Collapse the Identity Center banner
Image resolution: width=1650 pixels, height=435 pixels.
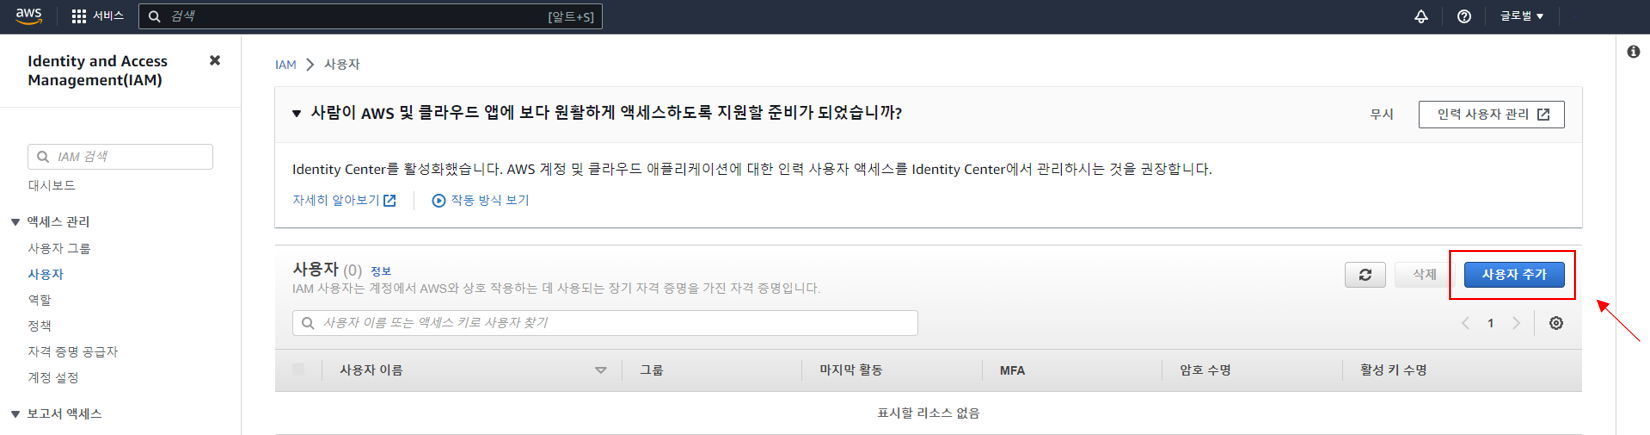click(297, 114)
